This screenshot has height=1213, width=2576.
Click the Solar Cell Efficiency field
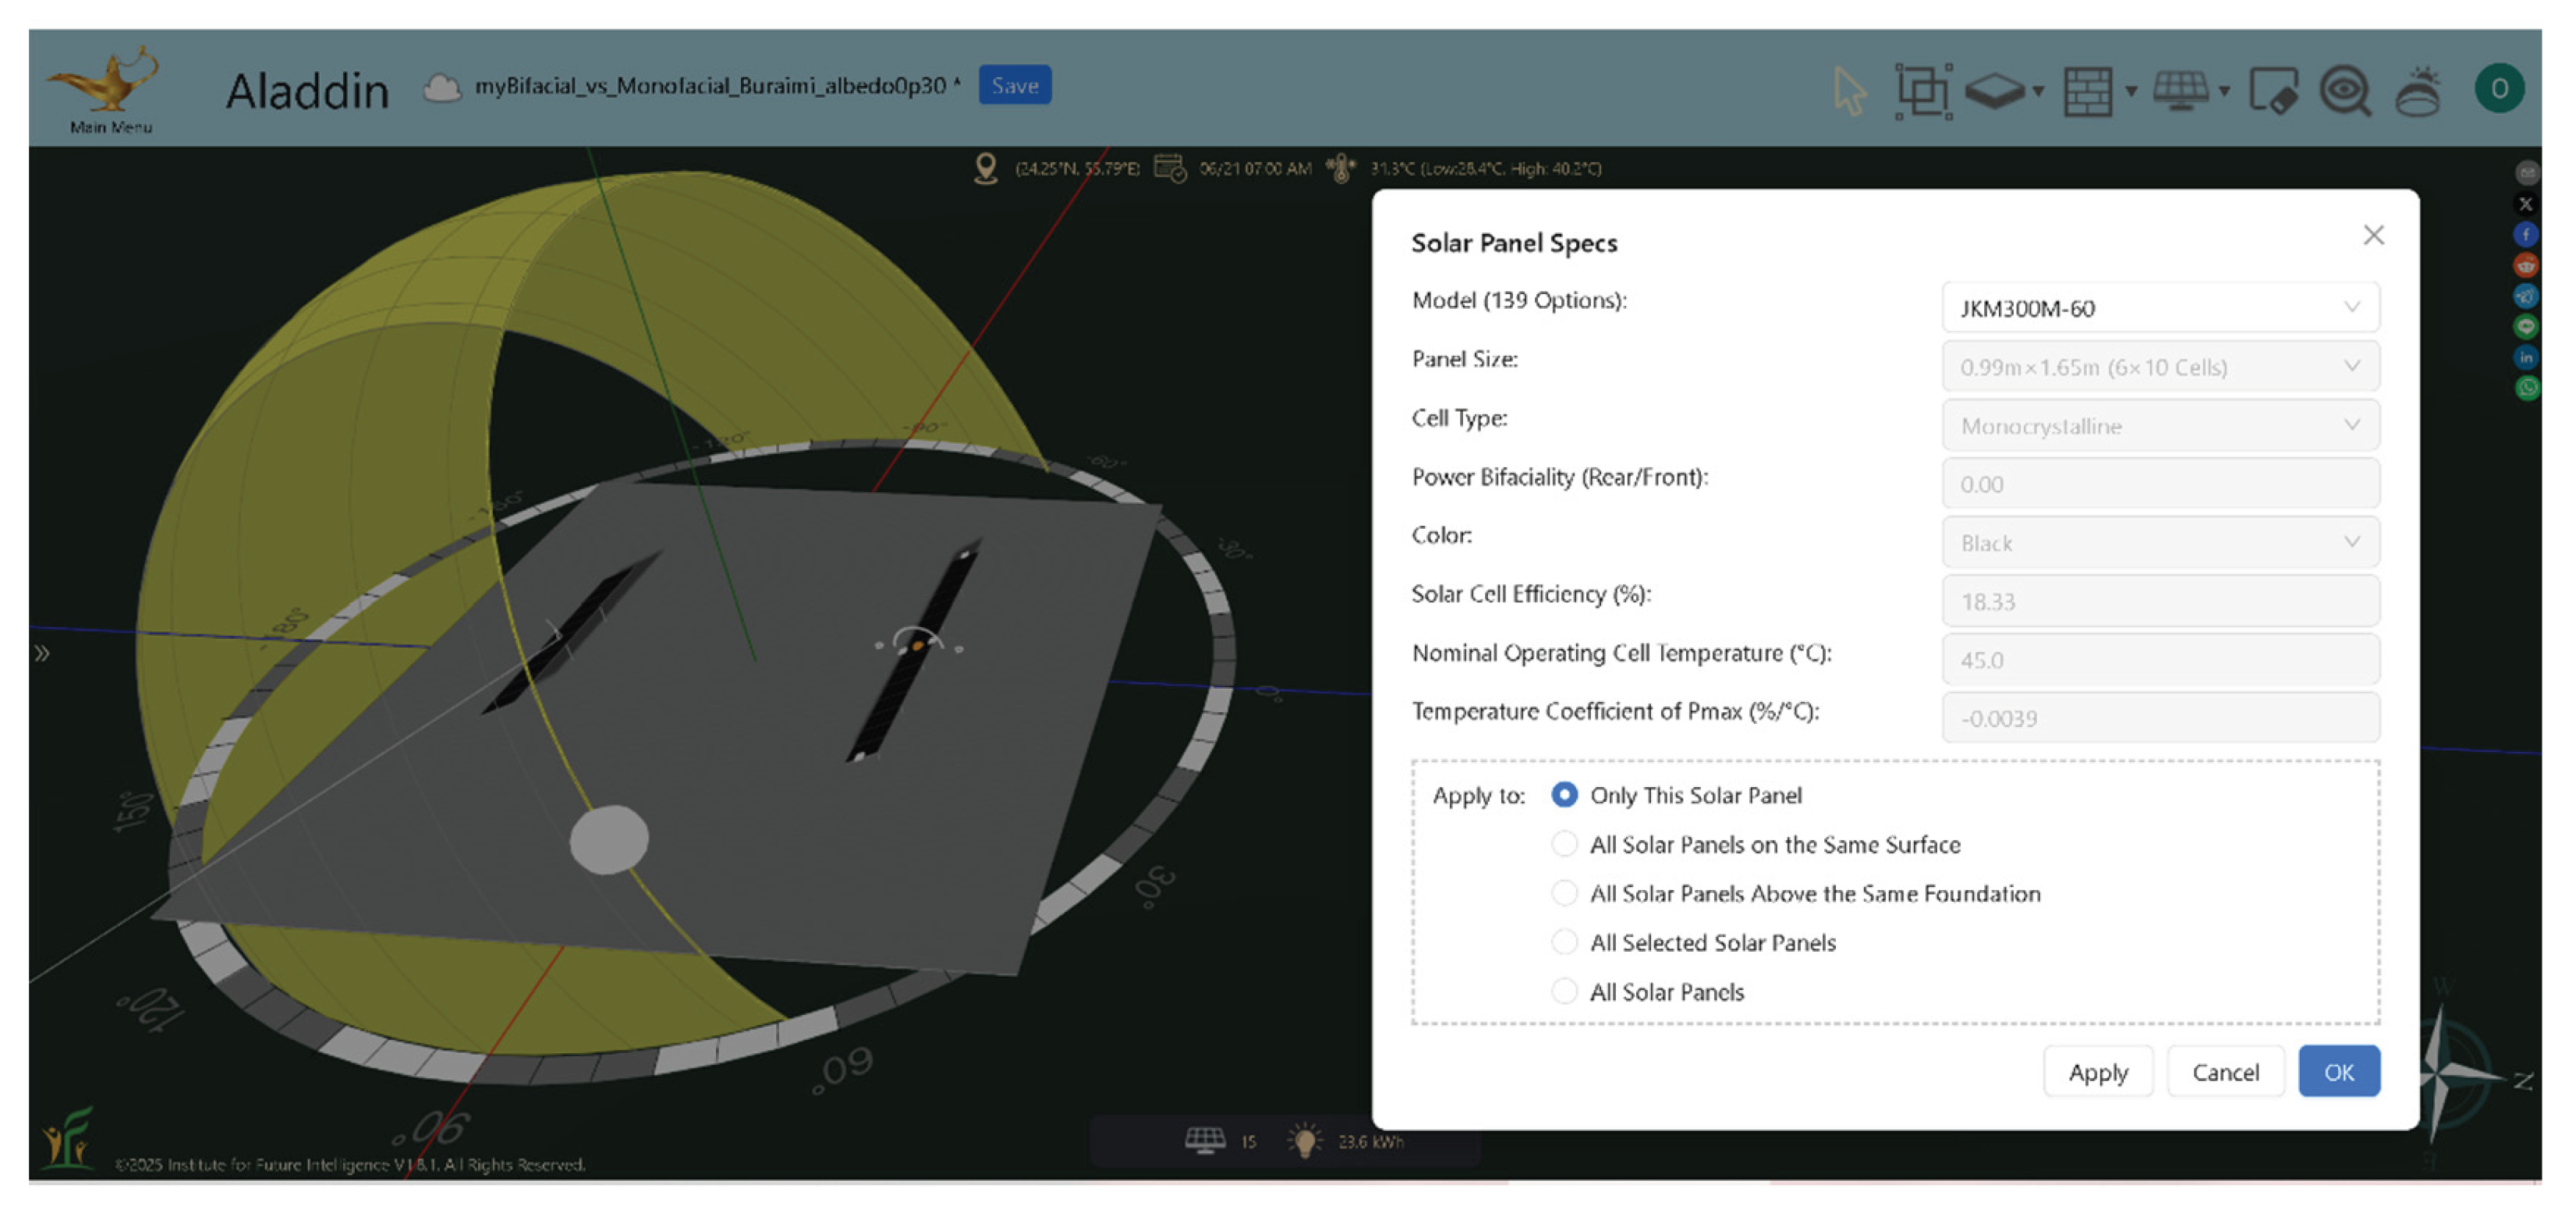point(2160,601)
